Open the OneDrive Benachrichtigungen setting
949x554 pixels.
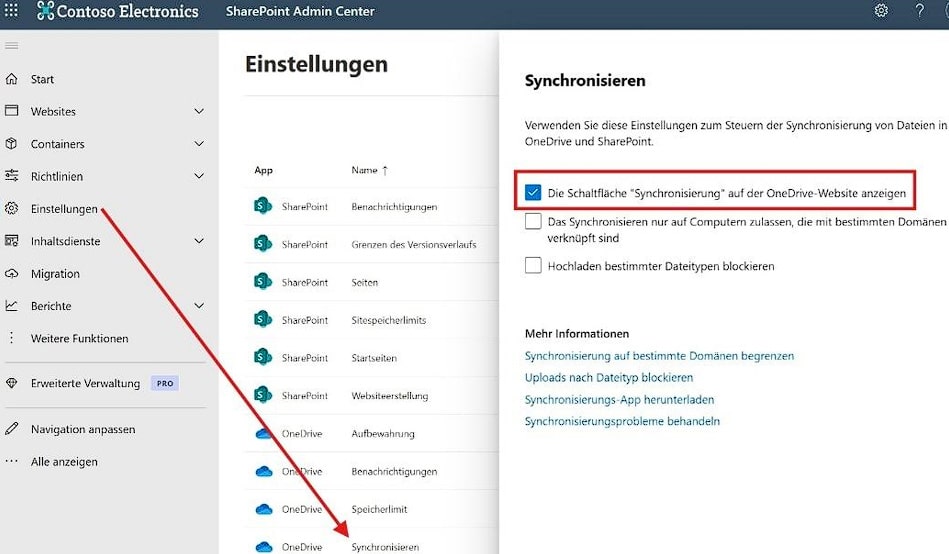[x=394, y=471]
